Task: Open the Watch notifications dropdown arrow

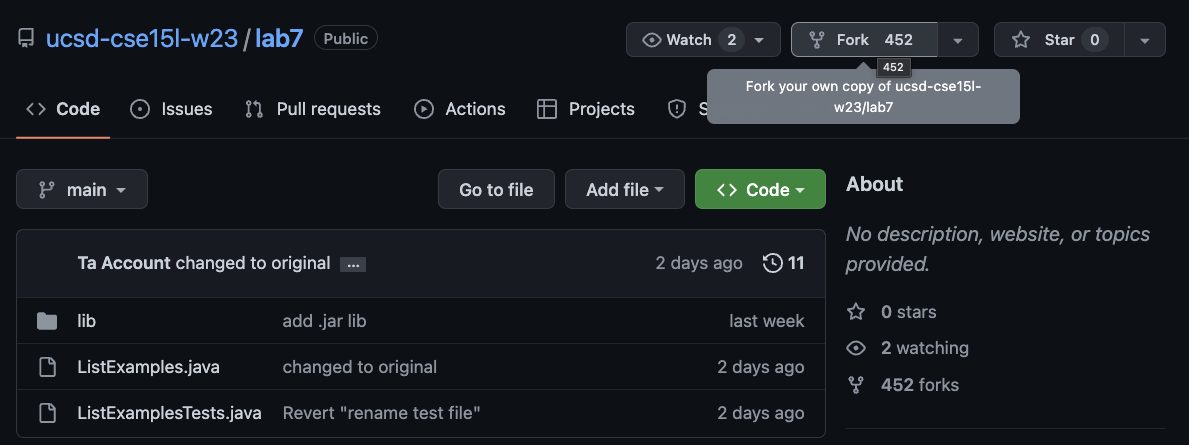Action: click(x=759, y=39)
